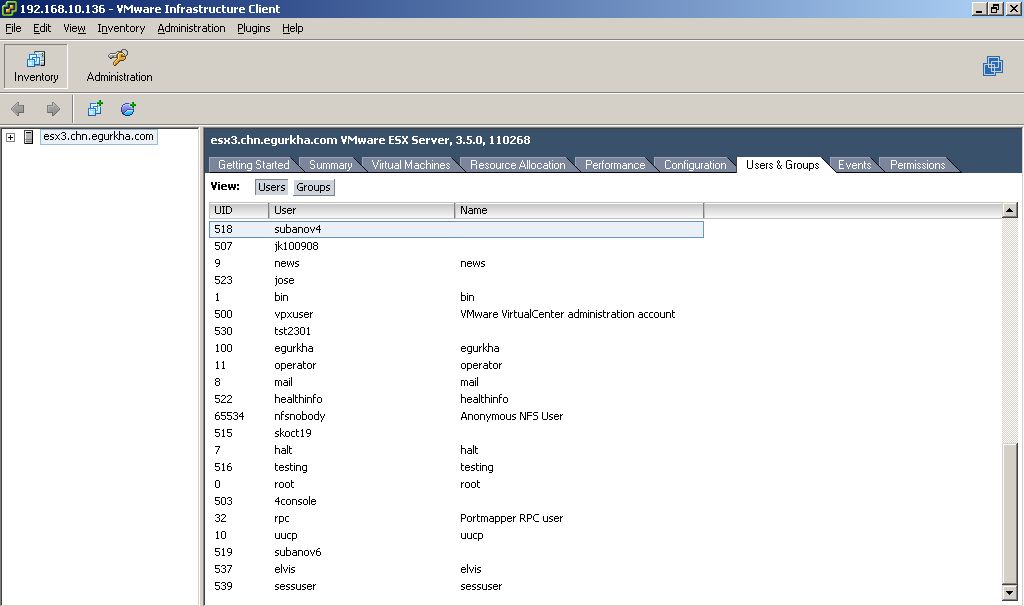This screenshot has height=606, width=1024.
Task: Open the View menu
Action: 74,28
